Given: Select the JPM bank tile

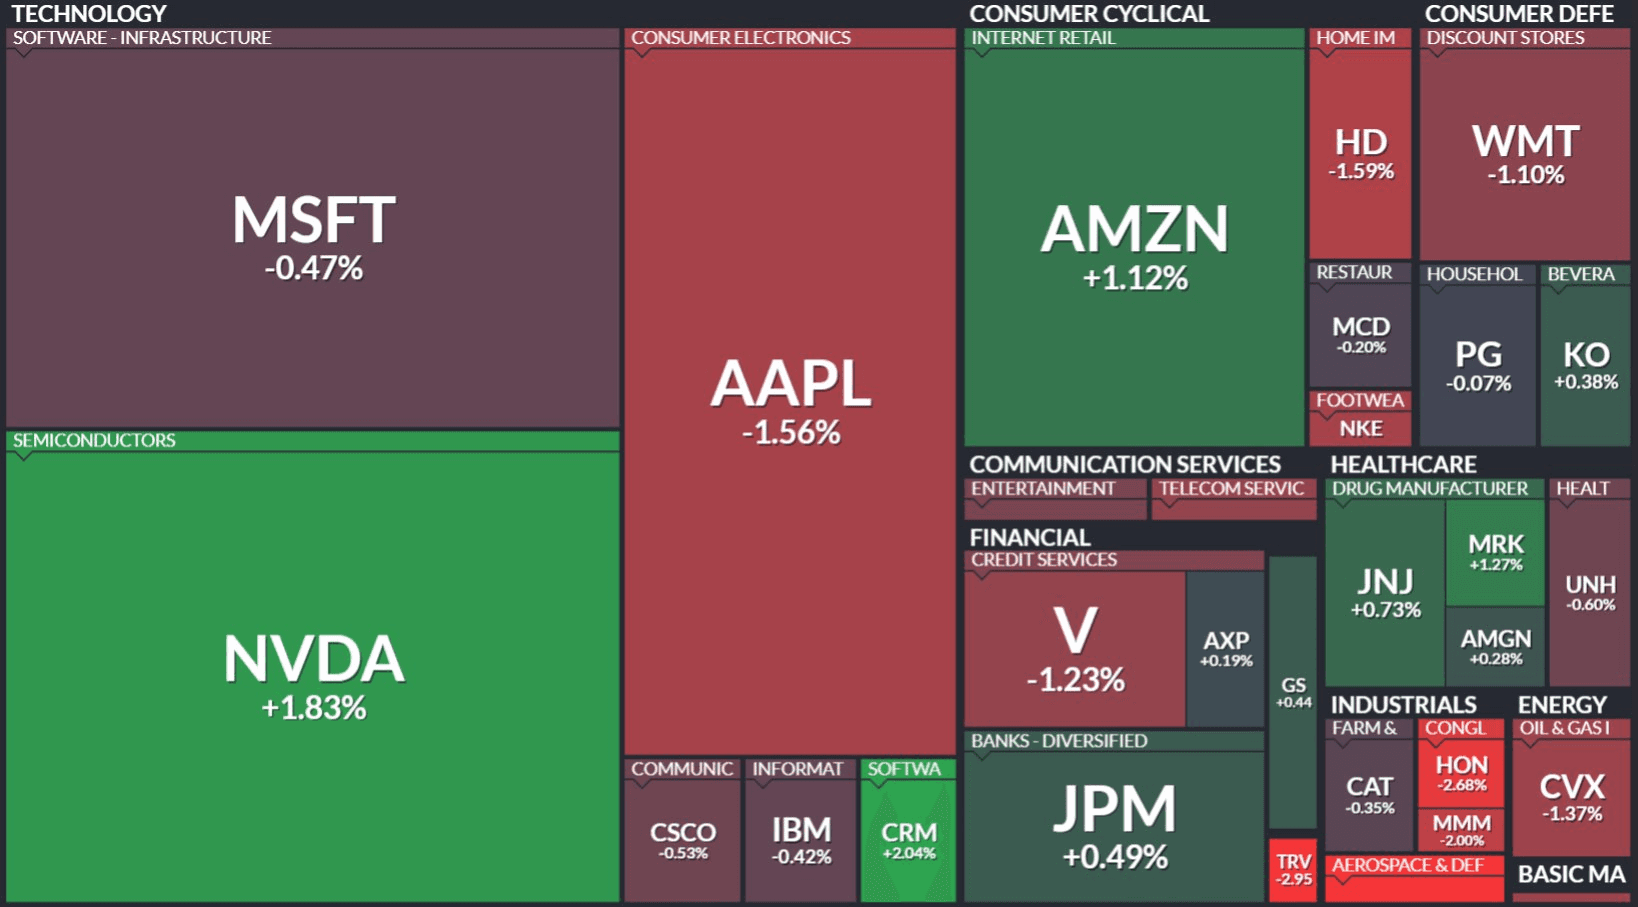Looking at the screenshot, I should pyautogui.click(x=1114, y=825).
